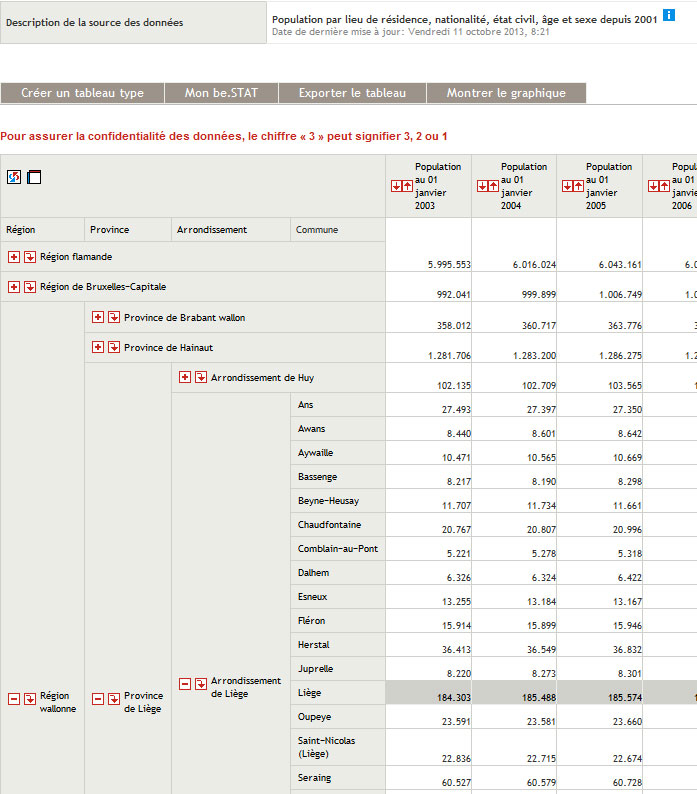Select the Bassenge commune row label
Image resolution: width=697 pixels, height=794 pixels.
(318, 477)
